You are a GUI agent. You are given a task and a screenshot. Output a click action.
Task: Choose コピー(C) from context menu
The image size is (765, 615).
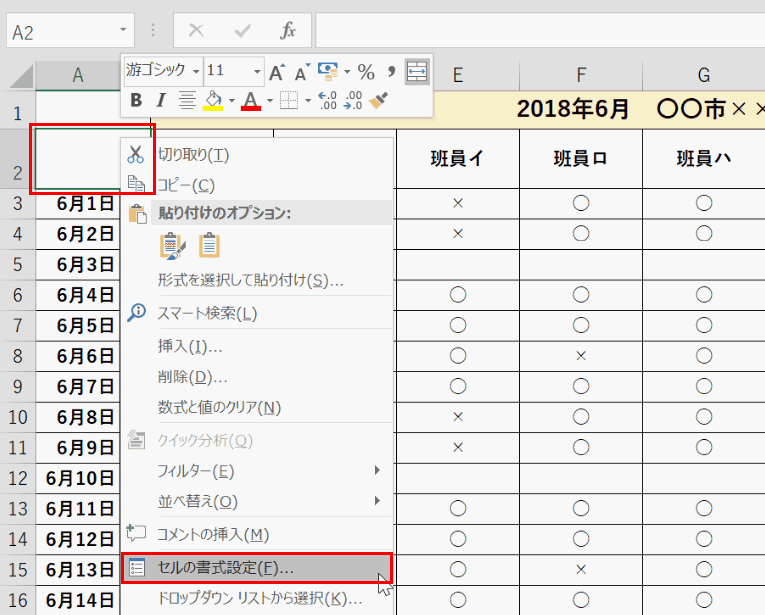click(x=257, y=185)
